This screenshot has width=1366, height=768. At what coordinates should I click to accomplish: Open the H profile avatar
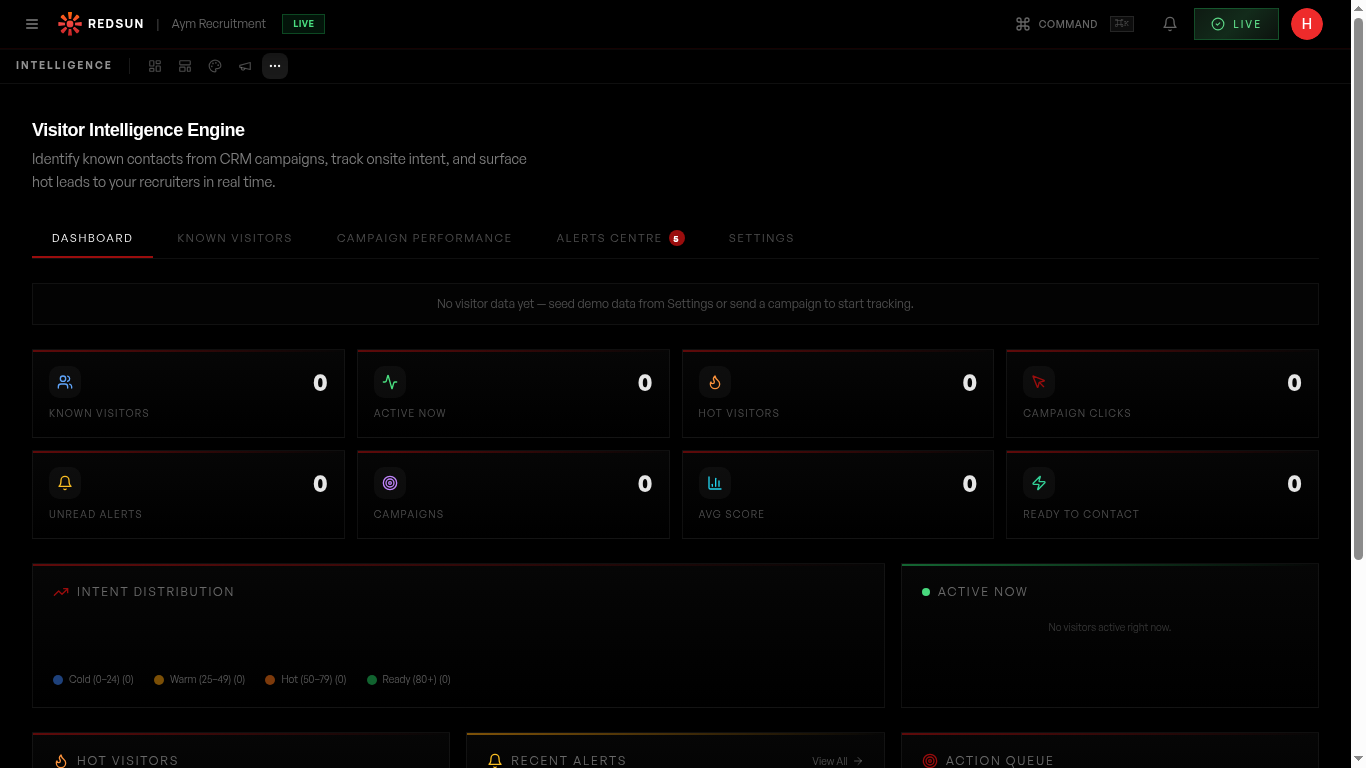tap(1307, 23)
